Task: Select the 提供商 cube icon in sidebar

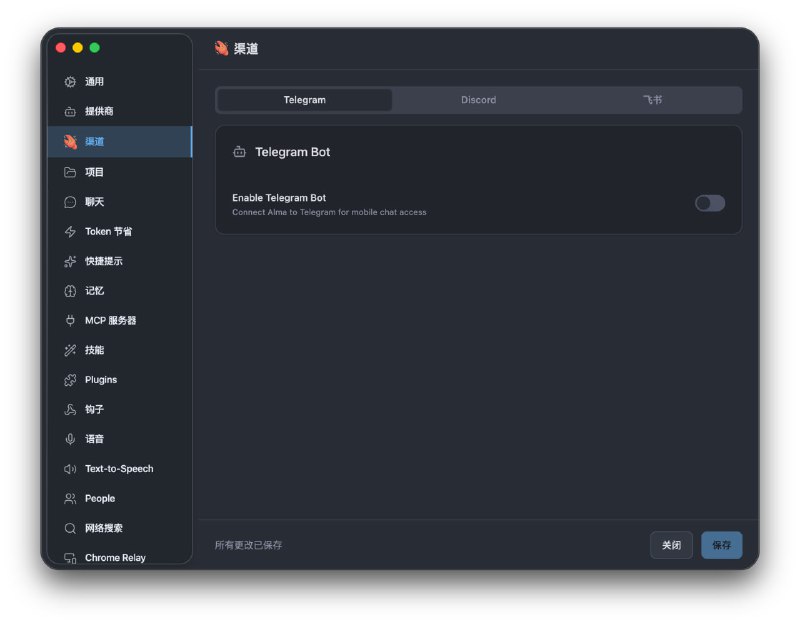Action: click(x=70, y=111)
